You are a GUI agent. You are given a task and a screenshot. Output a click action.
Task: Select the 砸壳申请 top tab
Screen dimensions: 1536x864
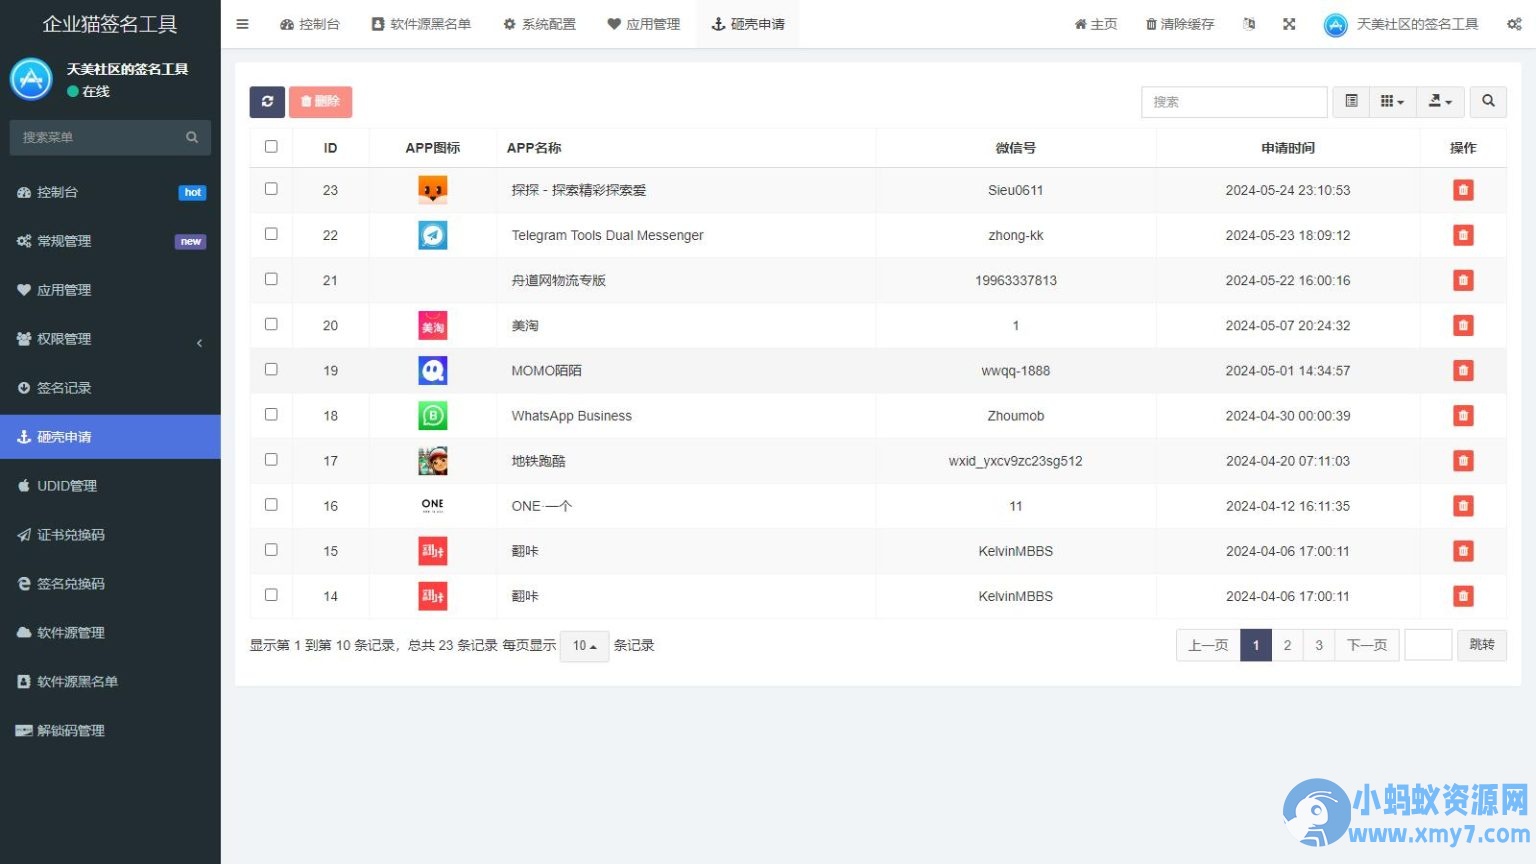748,24
